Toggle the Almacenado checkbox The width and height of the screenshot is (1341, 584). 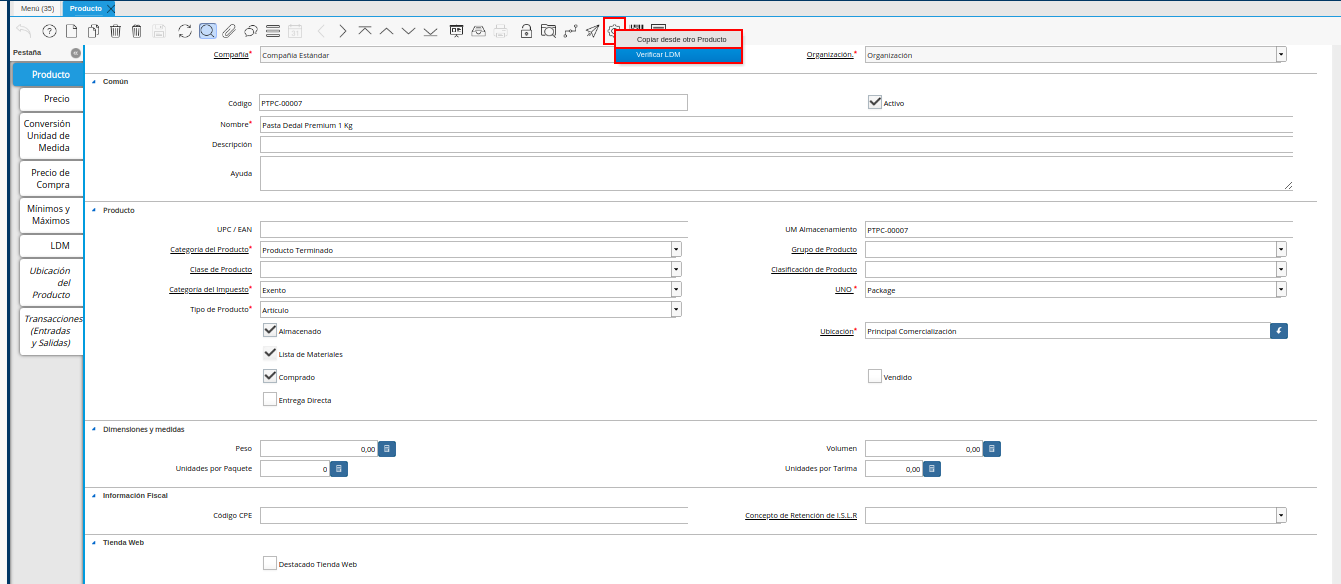[270, 330]
